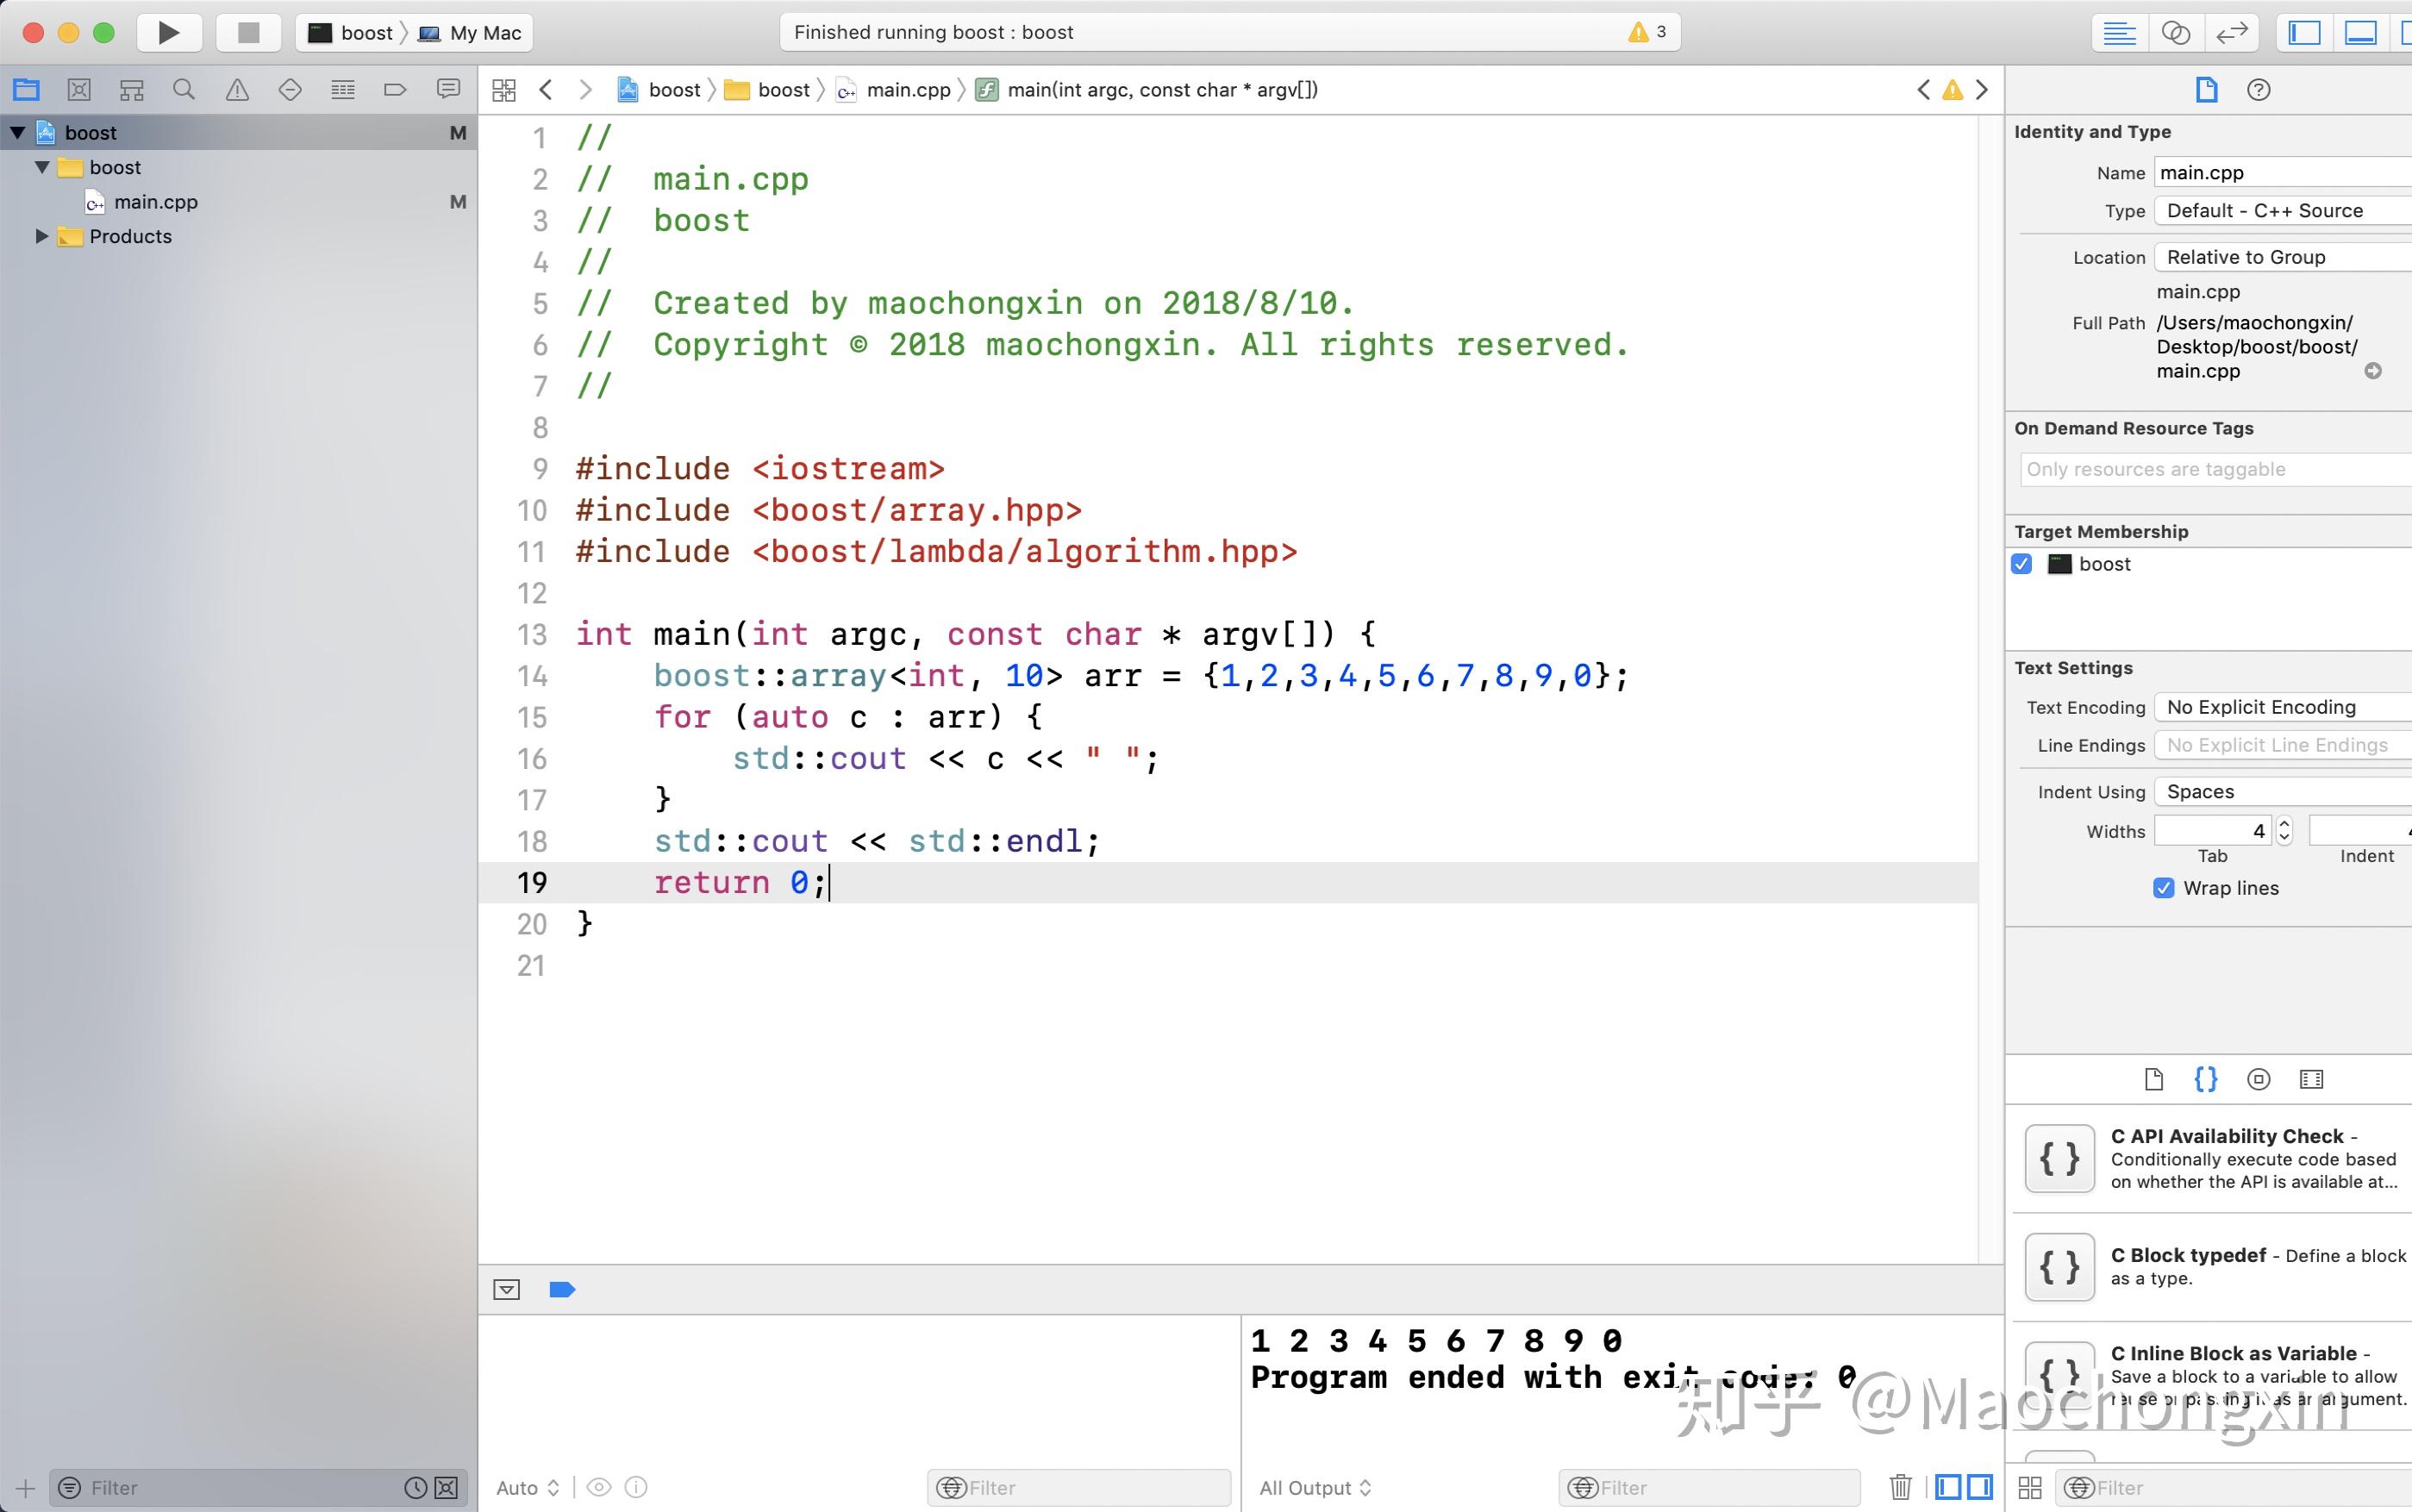Click the Run button to build and run
The width and height of the screenshot is (2412, 1512).
tap(168, 31)
